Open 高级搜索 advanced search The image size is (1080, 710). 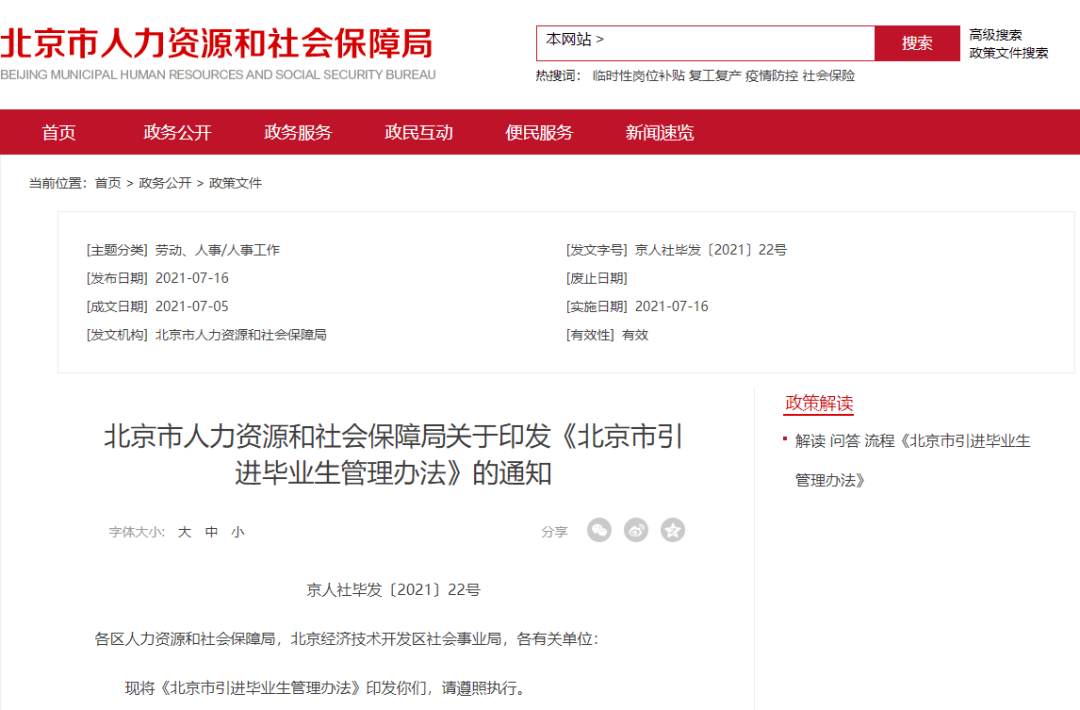[x=995, y=33]
